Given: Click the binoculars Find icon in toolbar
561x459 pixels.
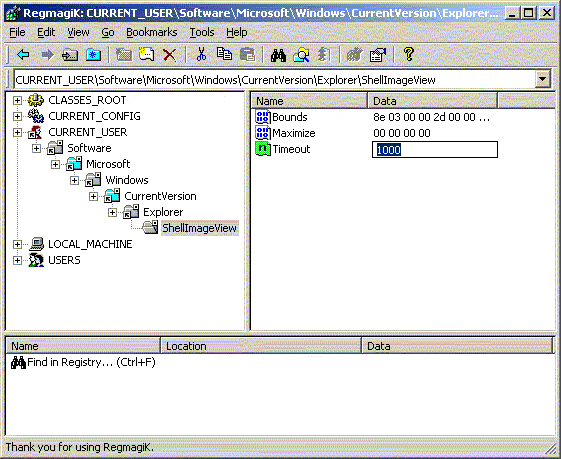Looking at the screenshot, I should (278, 55).
